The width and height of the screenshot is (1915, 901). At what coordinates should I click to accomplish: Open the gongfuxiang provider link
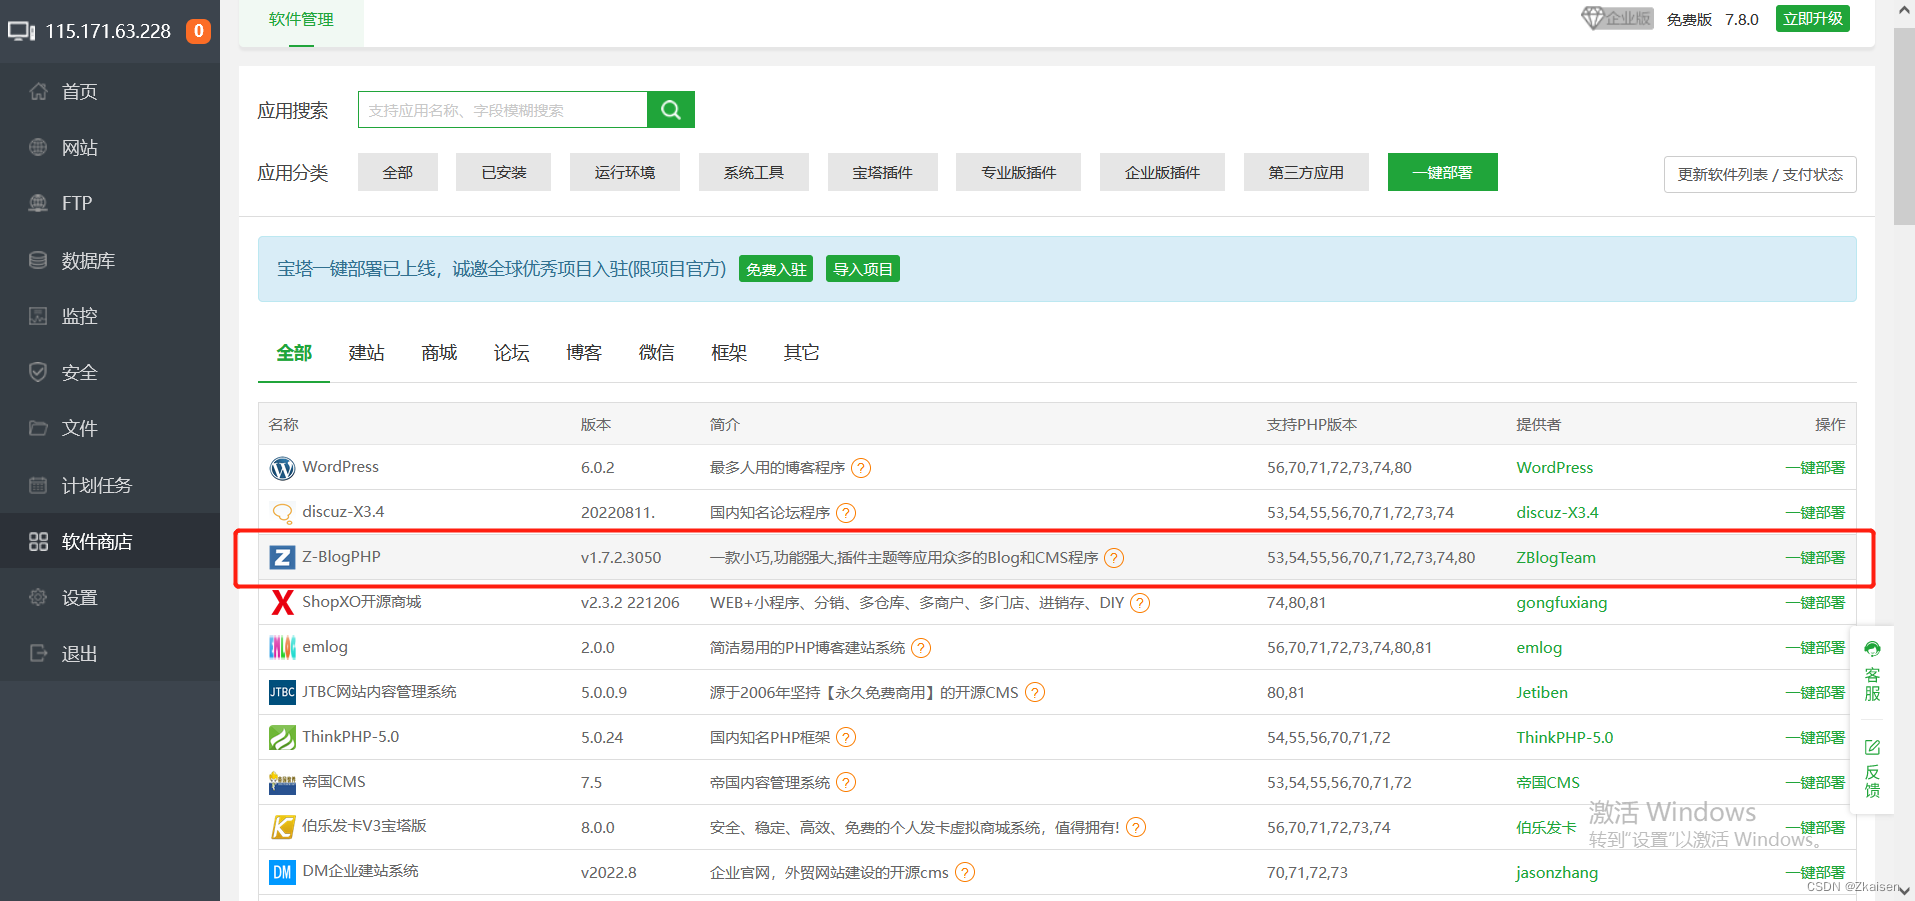coord(1562,603)
